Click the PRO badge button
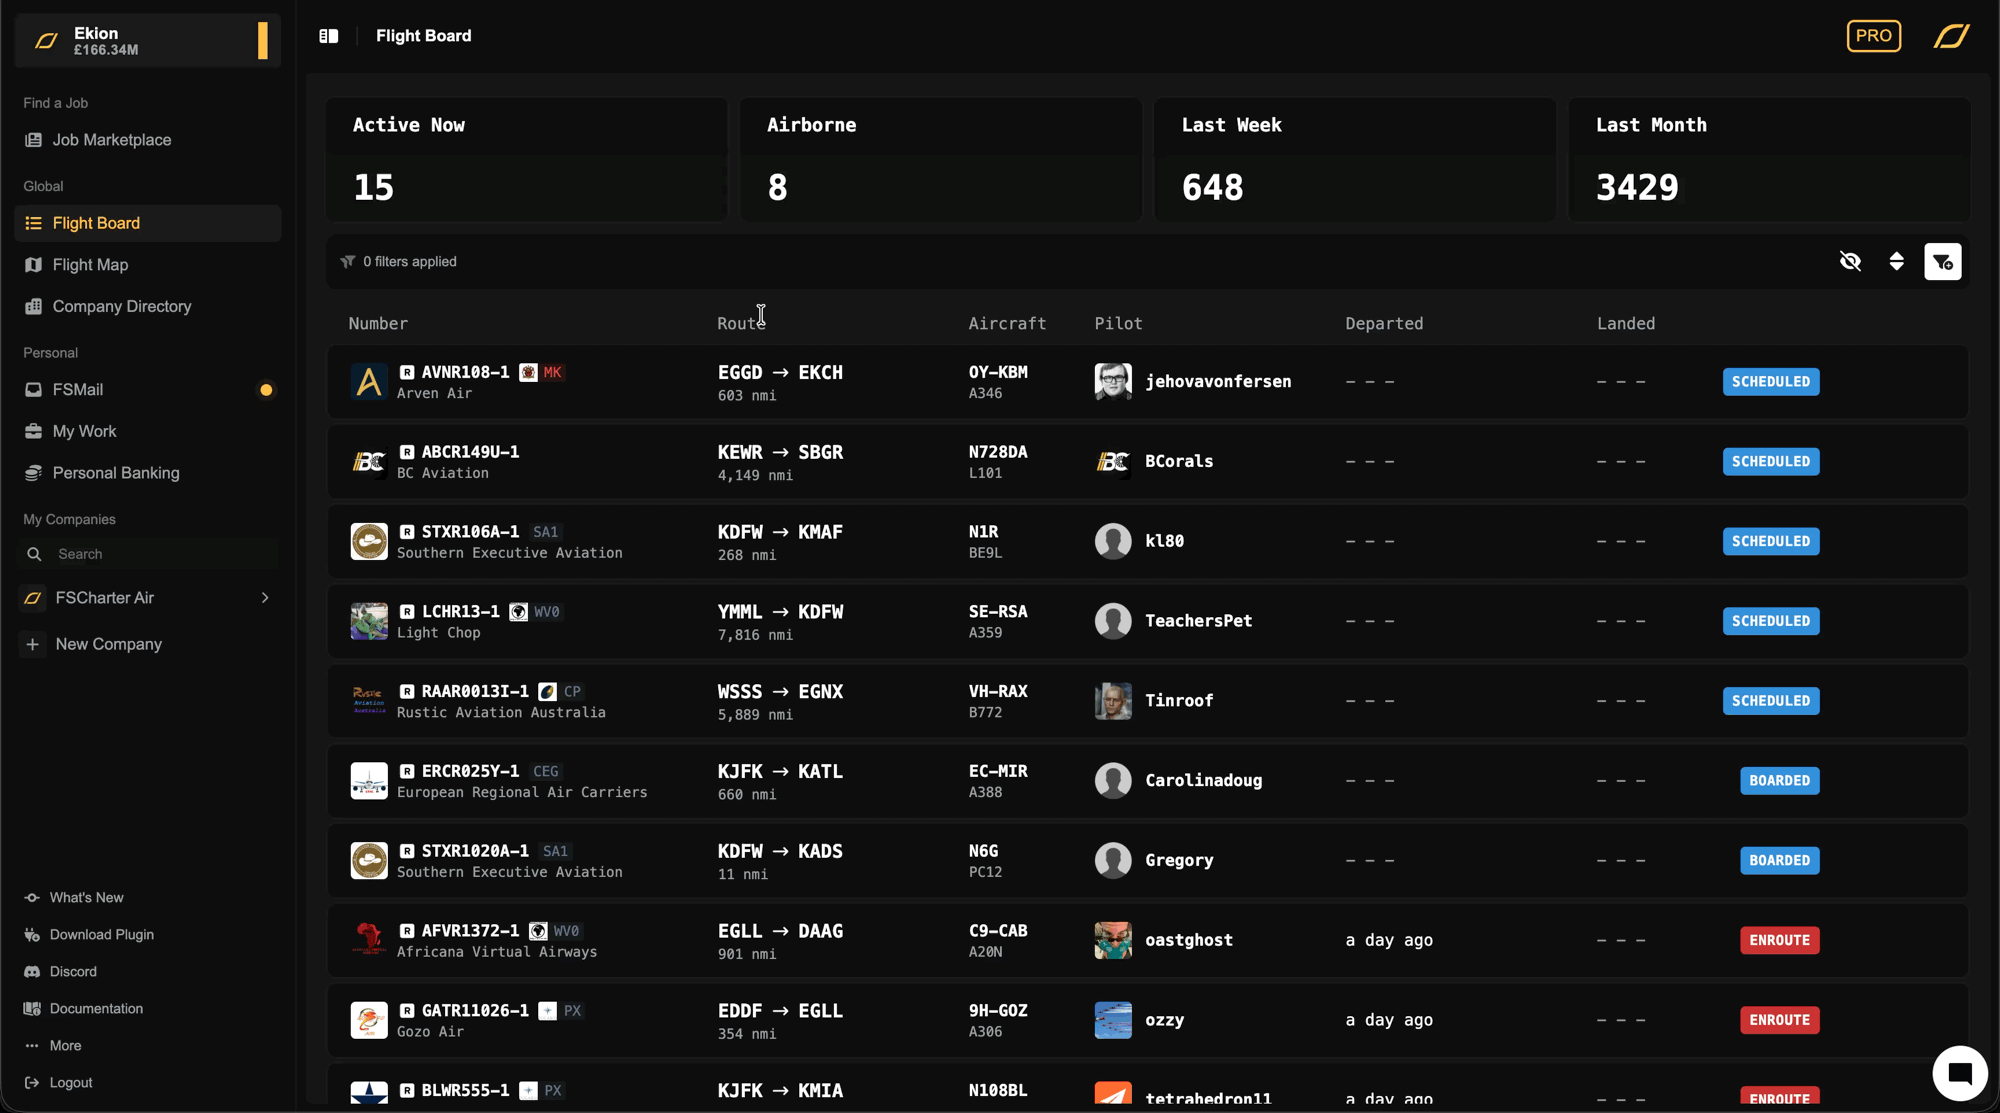The width and height of the screenshot is (2000, 1113). (1873, 36)
